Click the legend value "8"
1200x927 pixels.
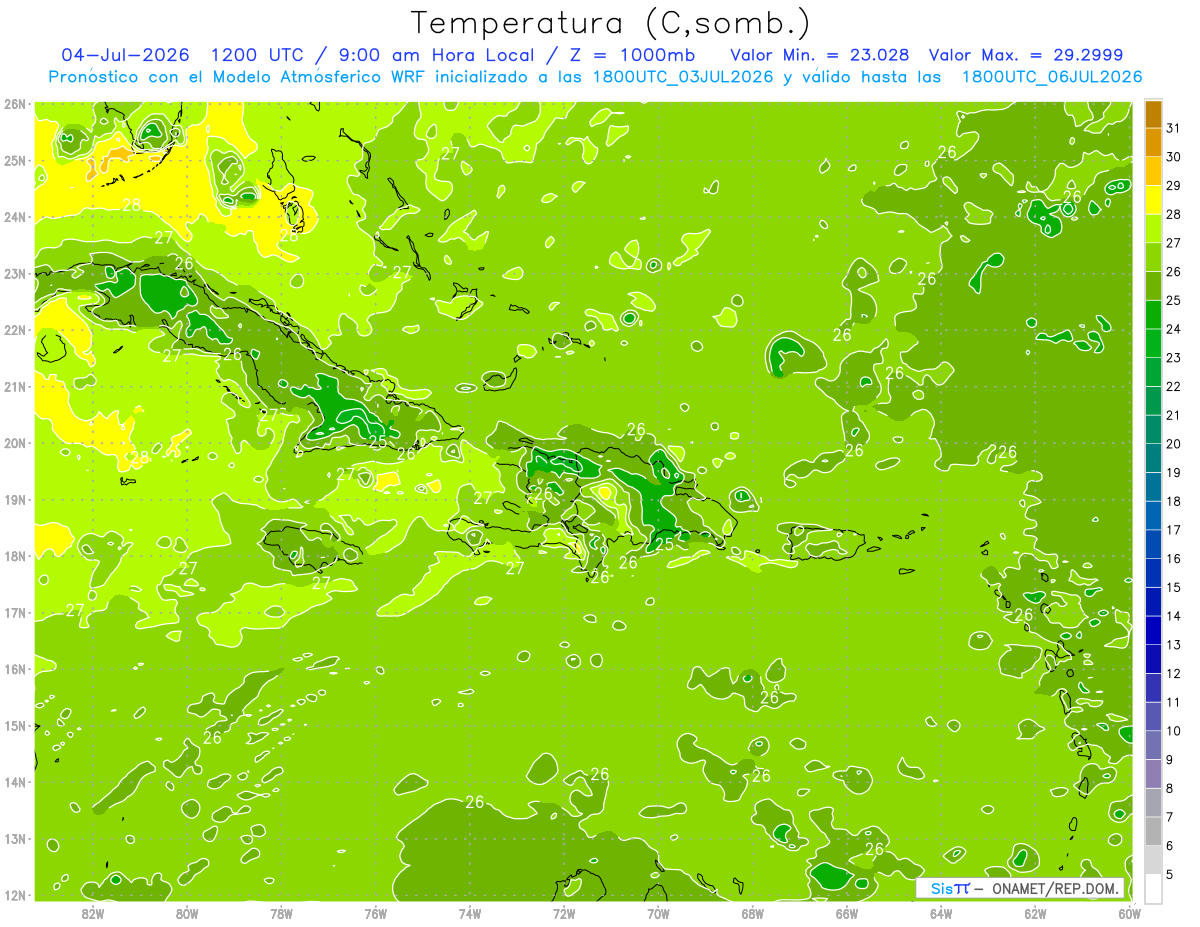pos(1171,788)
